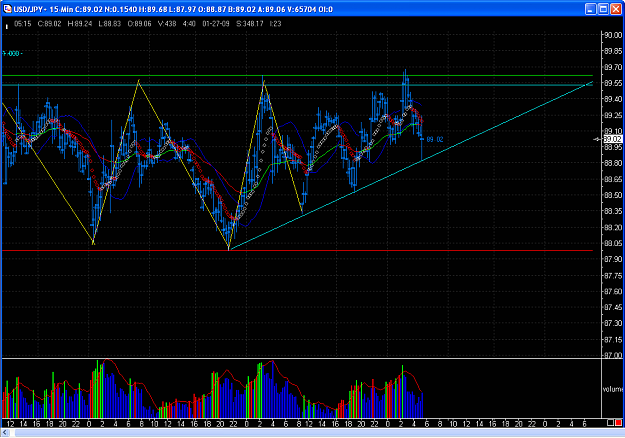Click the '88.05' price axis label
The height and width of the screenshot is (438, 625).
point(613,244)
